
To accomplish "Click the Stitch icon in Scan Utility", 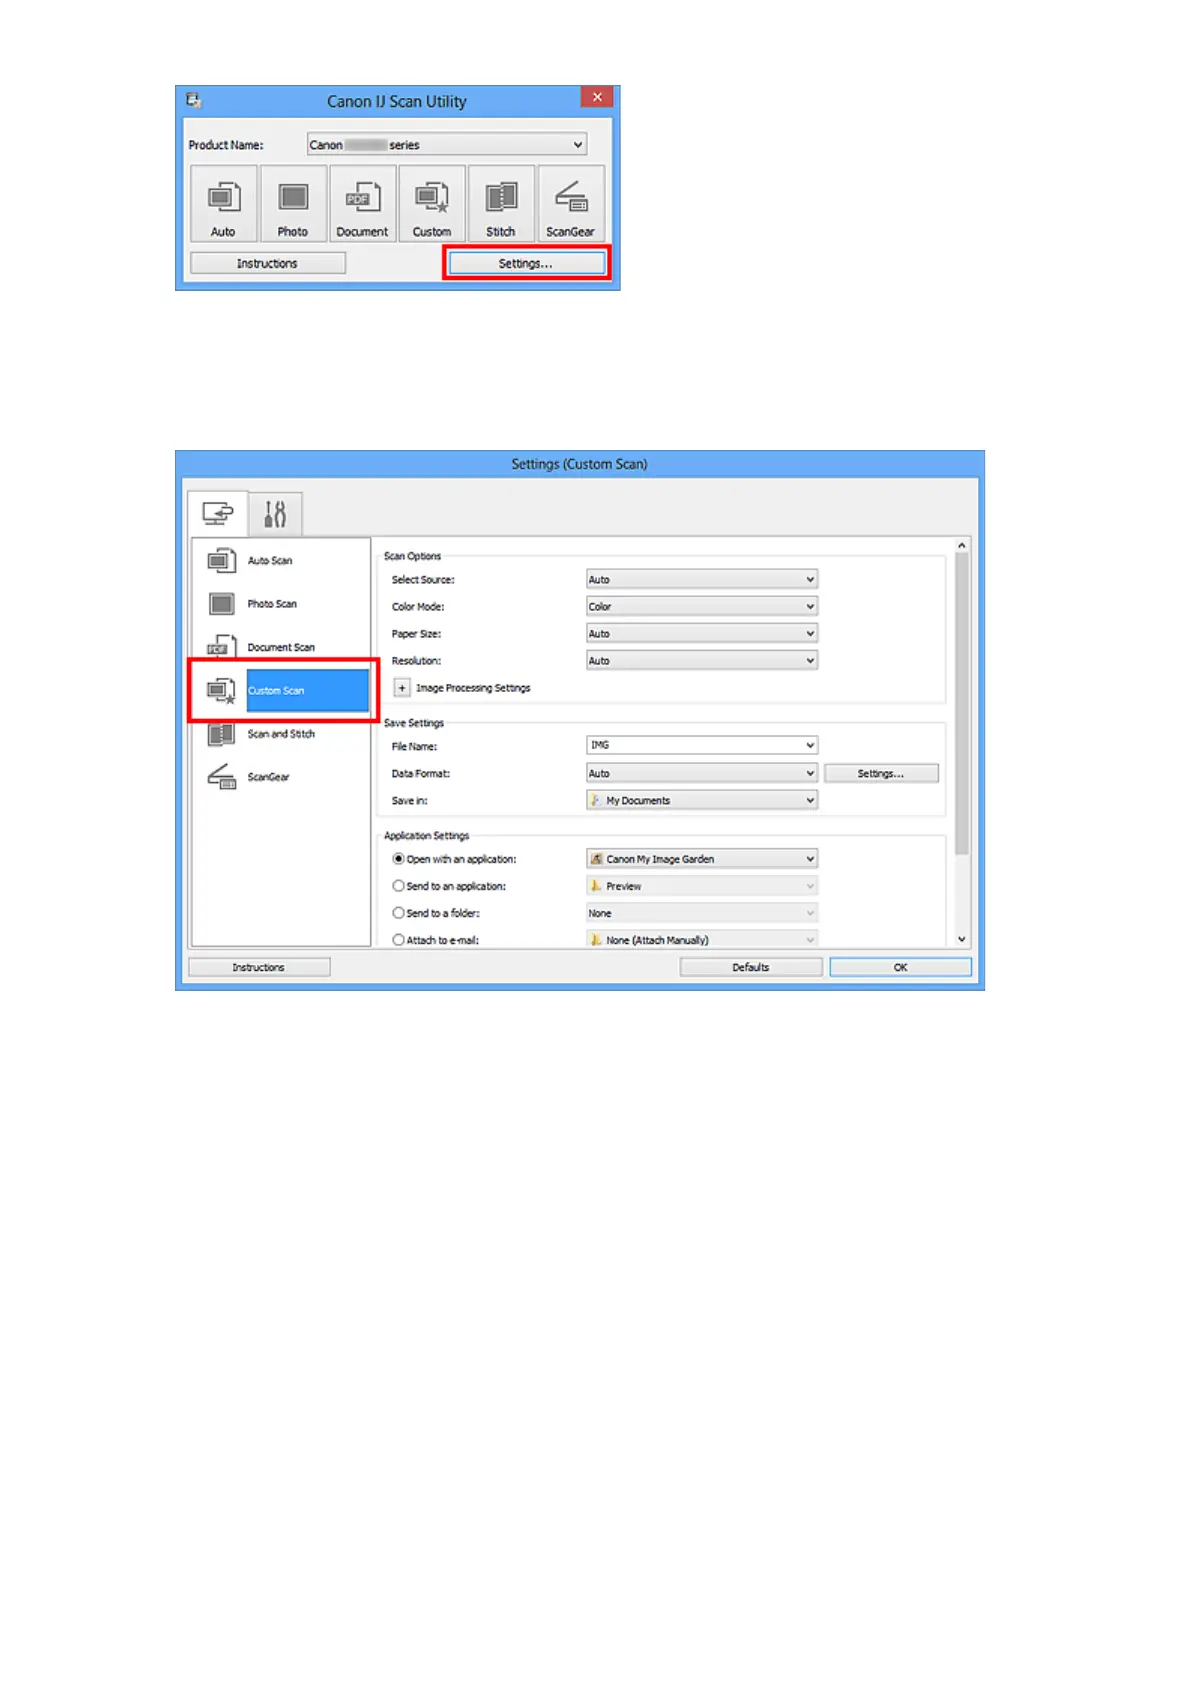I will tap(501, 204).
